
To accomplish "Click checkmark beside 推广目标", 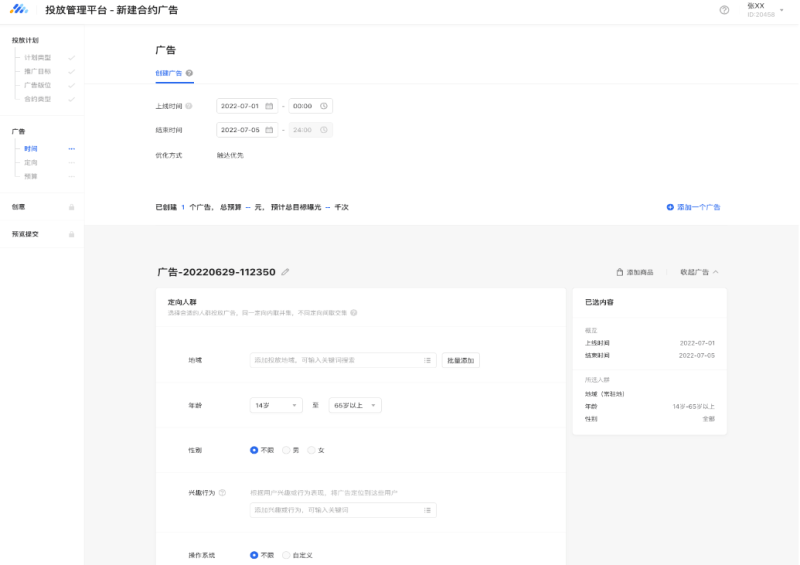I will [71, 71].
